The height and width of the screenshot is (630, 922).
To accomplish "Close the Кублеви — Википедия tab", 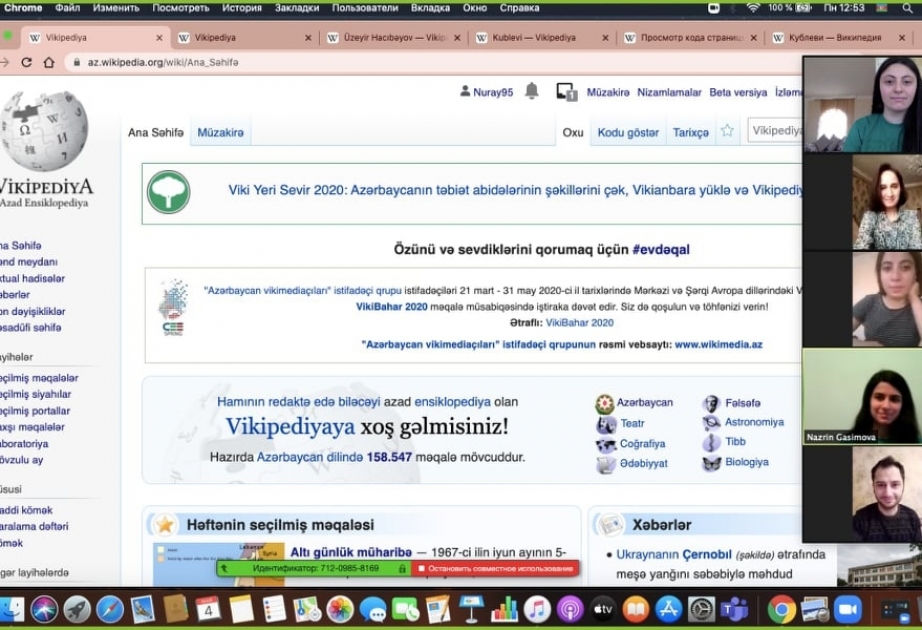I will coord(902,38).
